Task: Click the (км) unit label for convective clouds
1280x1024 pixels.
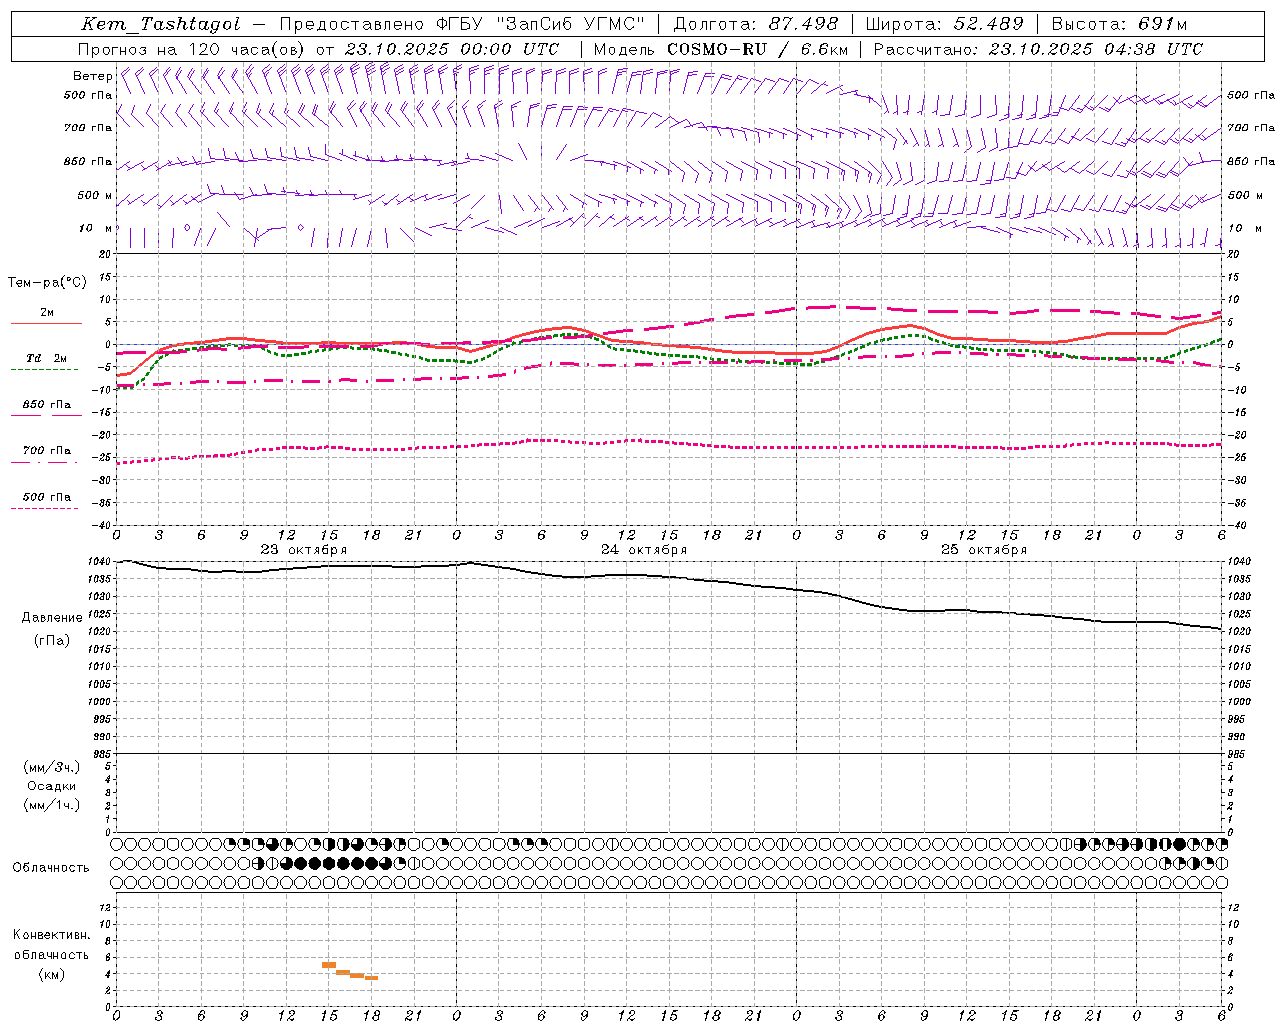Action: [x=52, y=974]
